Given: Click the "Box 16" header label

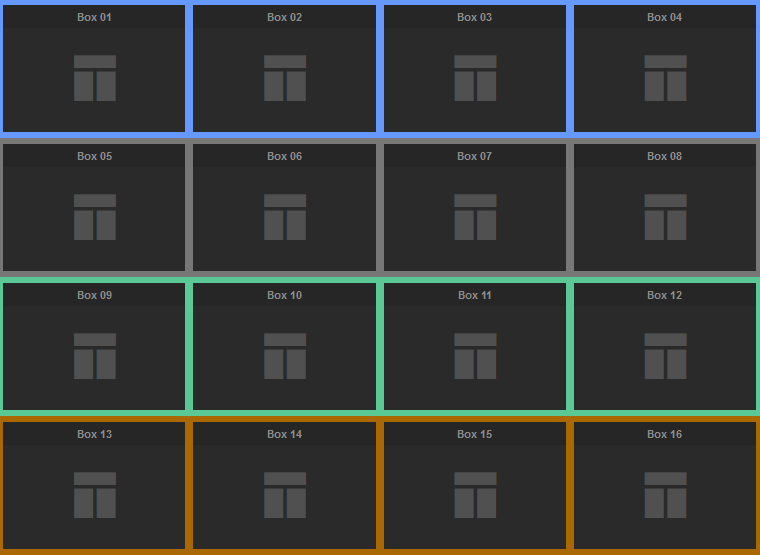Looking at the screenshot, I should (665, 434).
